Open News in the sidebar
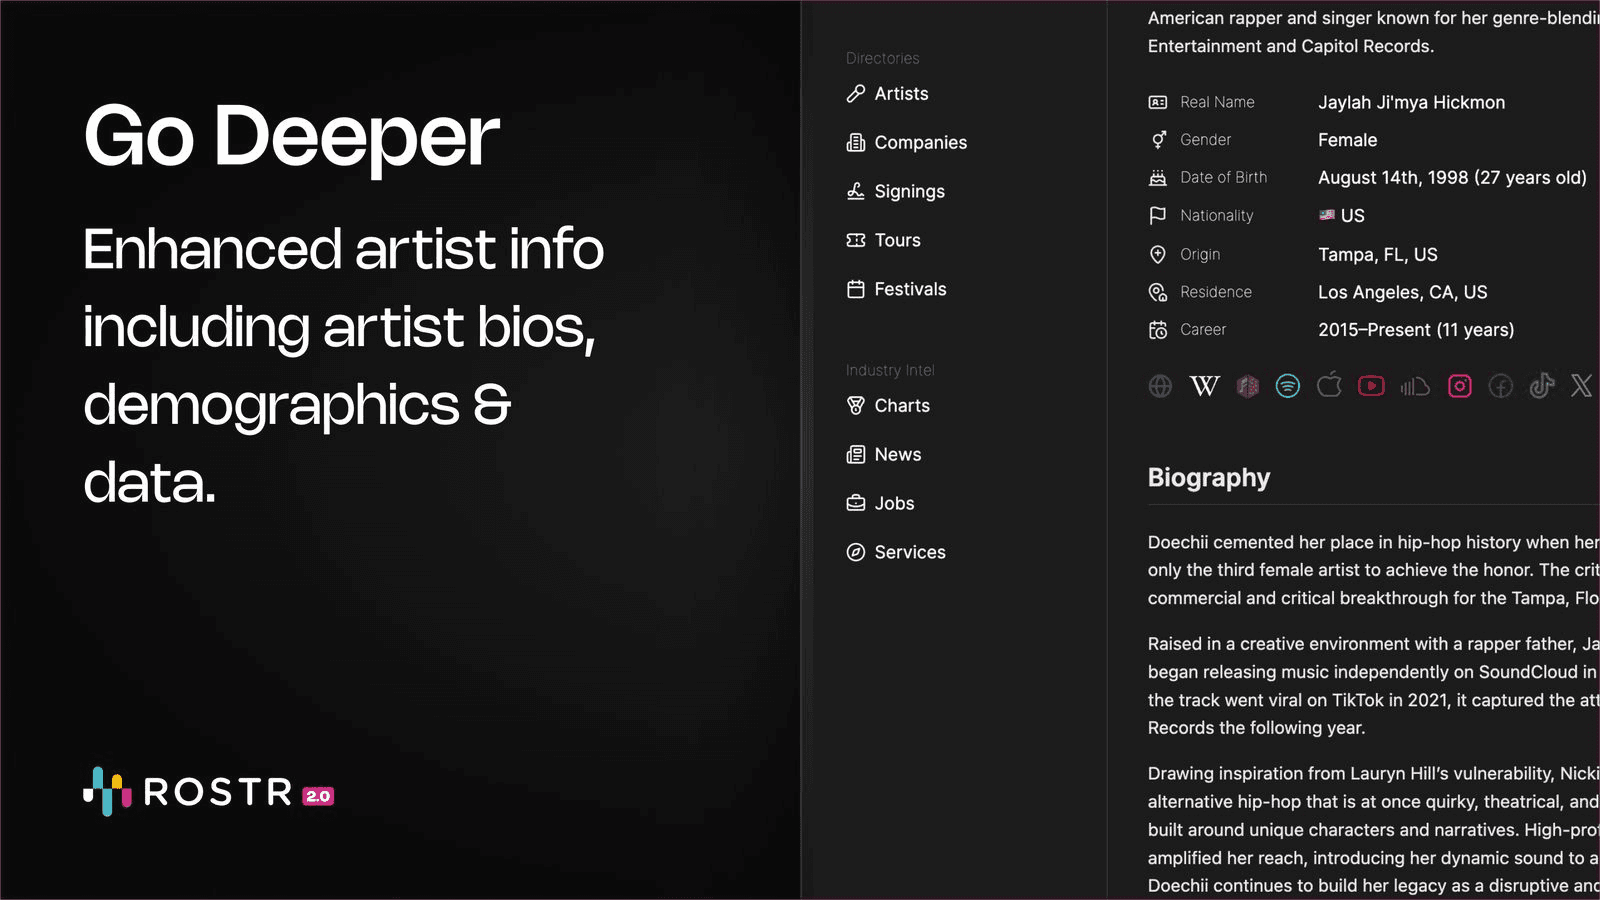Screen dimensions: 1600x900 897,455
